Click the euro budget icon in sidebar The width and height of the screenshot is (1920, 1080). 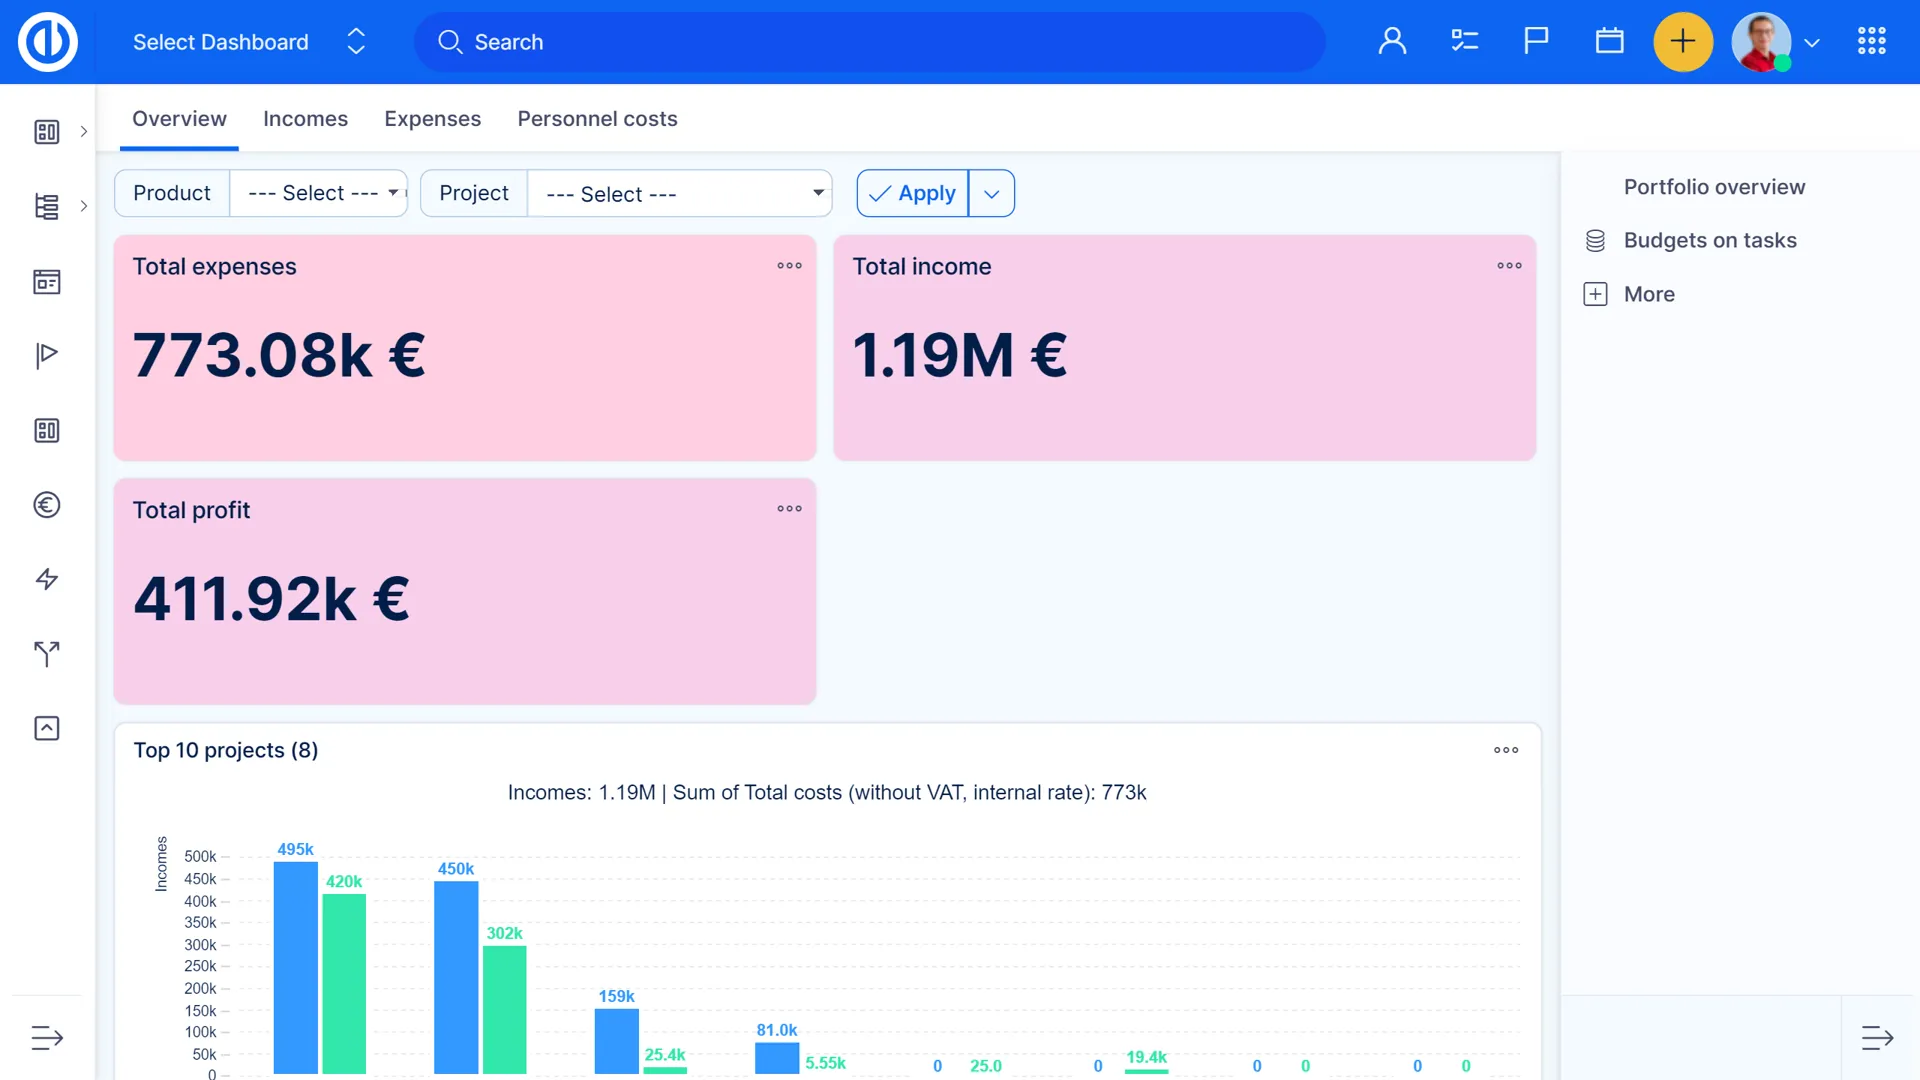point(47,505)
